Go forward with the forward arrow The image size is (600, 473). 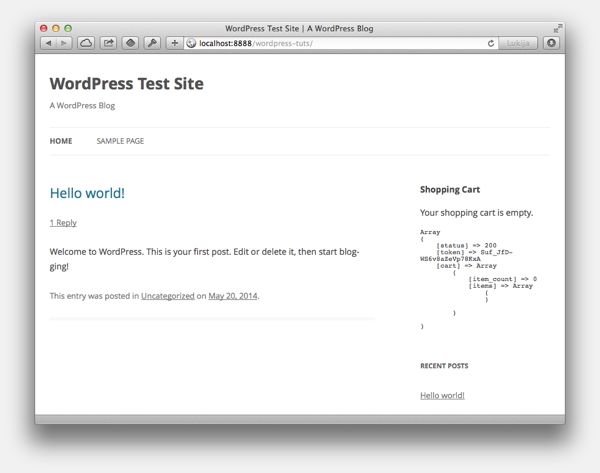64,43
